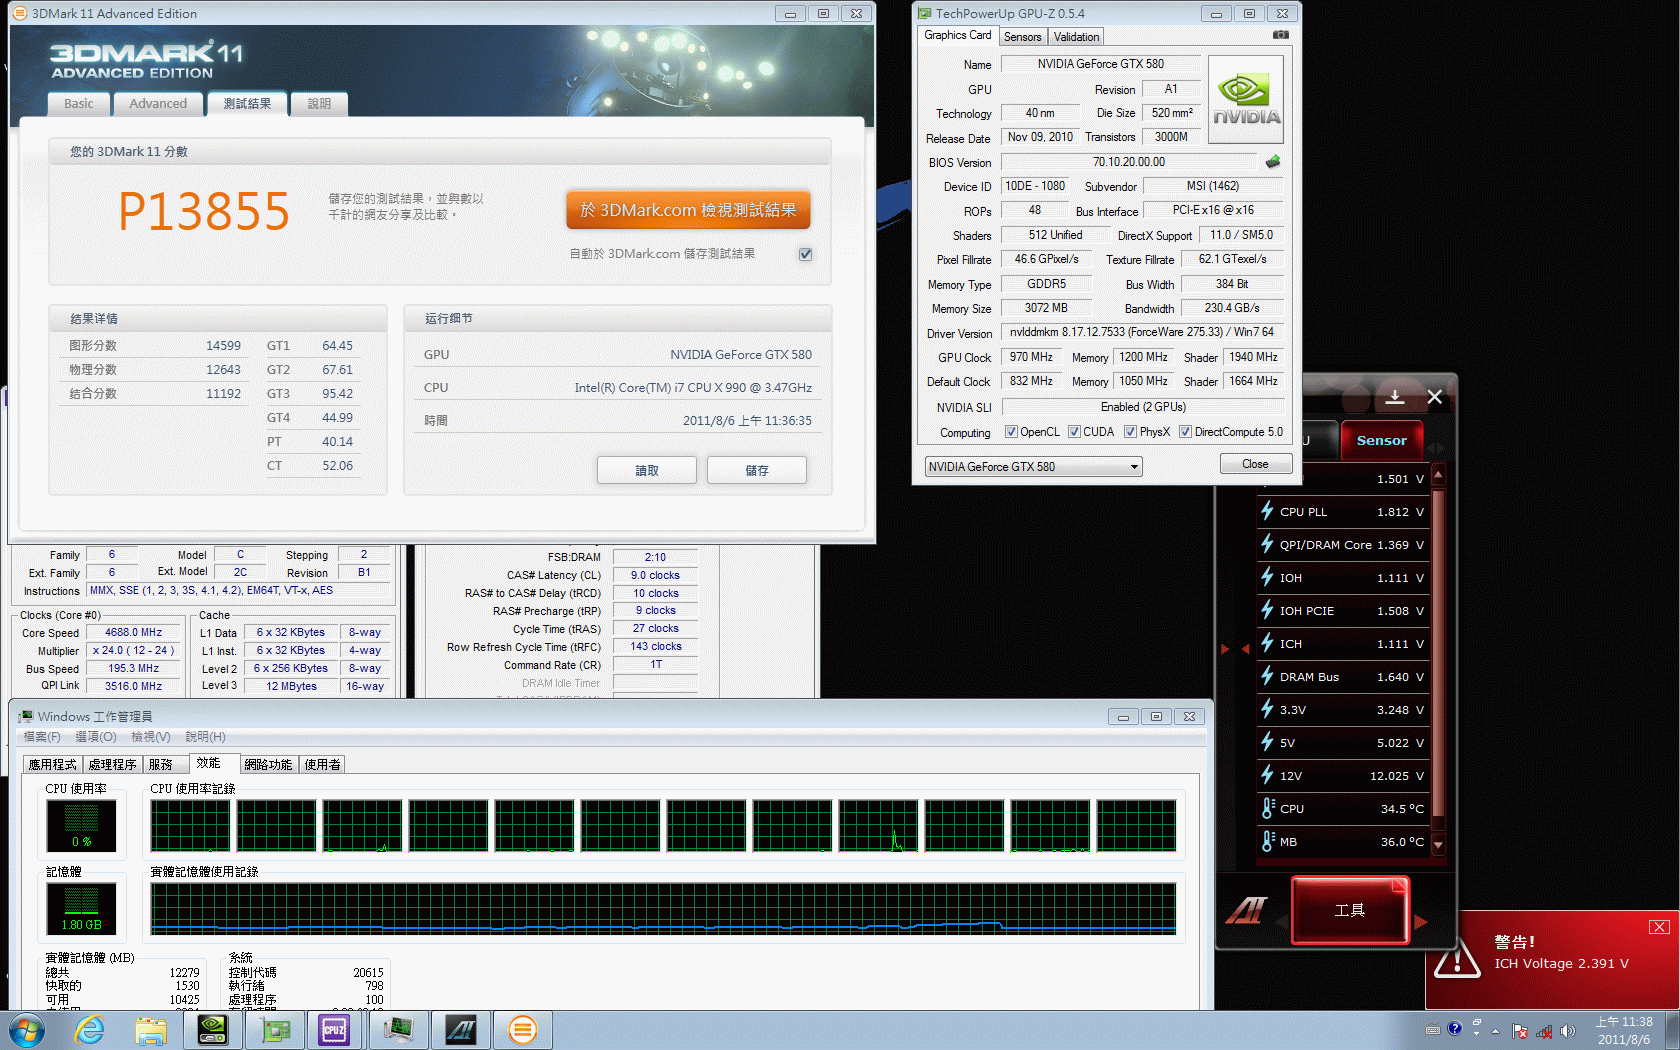The width and height of the screenshot is (1680, 1050).
Task: Click the CPU PLL voltage lightning icon
Action: click(x=1267, y=511)
